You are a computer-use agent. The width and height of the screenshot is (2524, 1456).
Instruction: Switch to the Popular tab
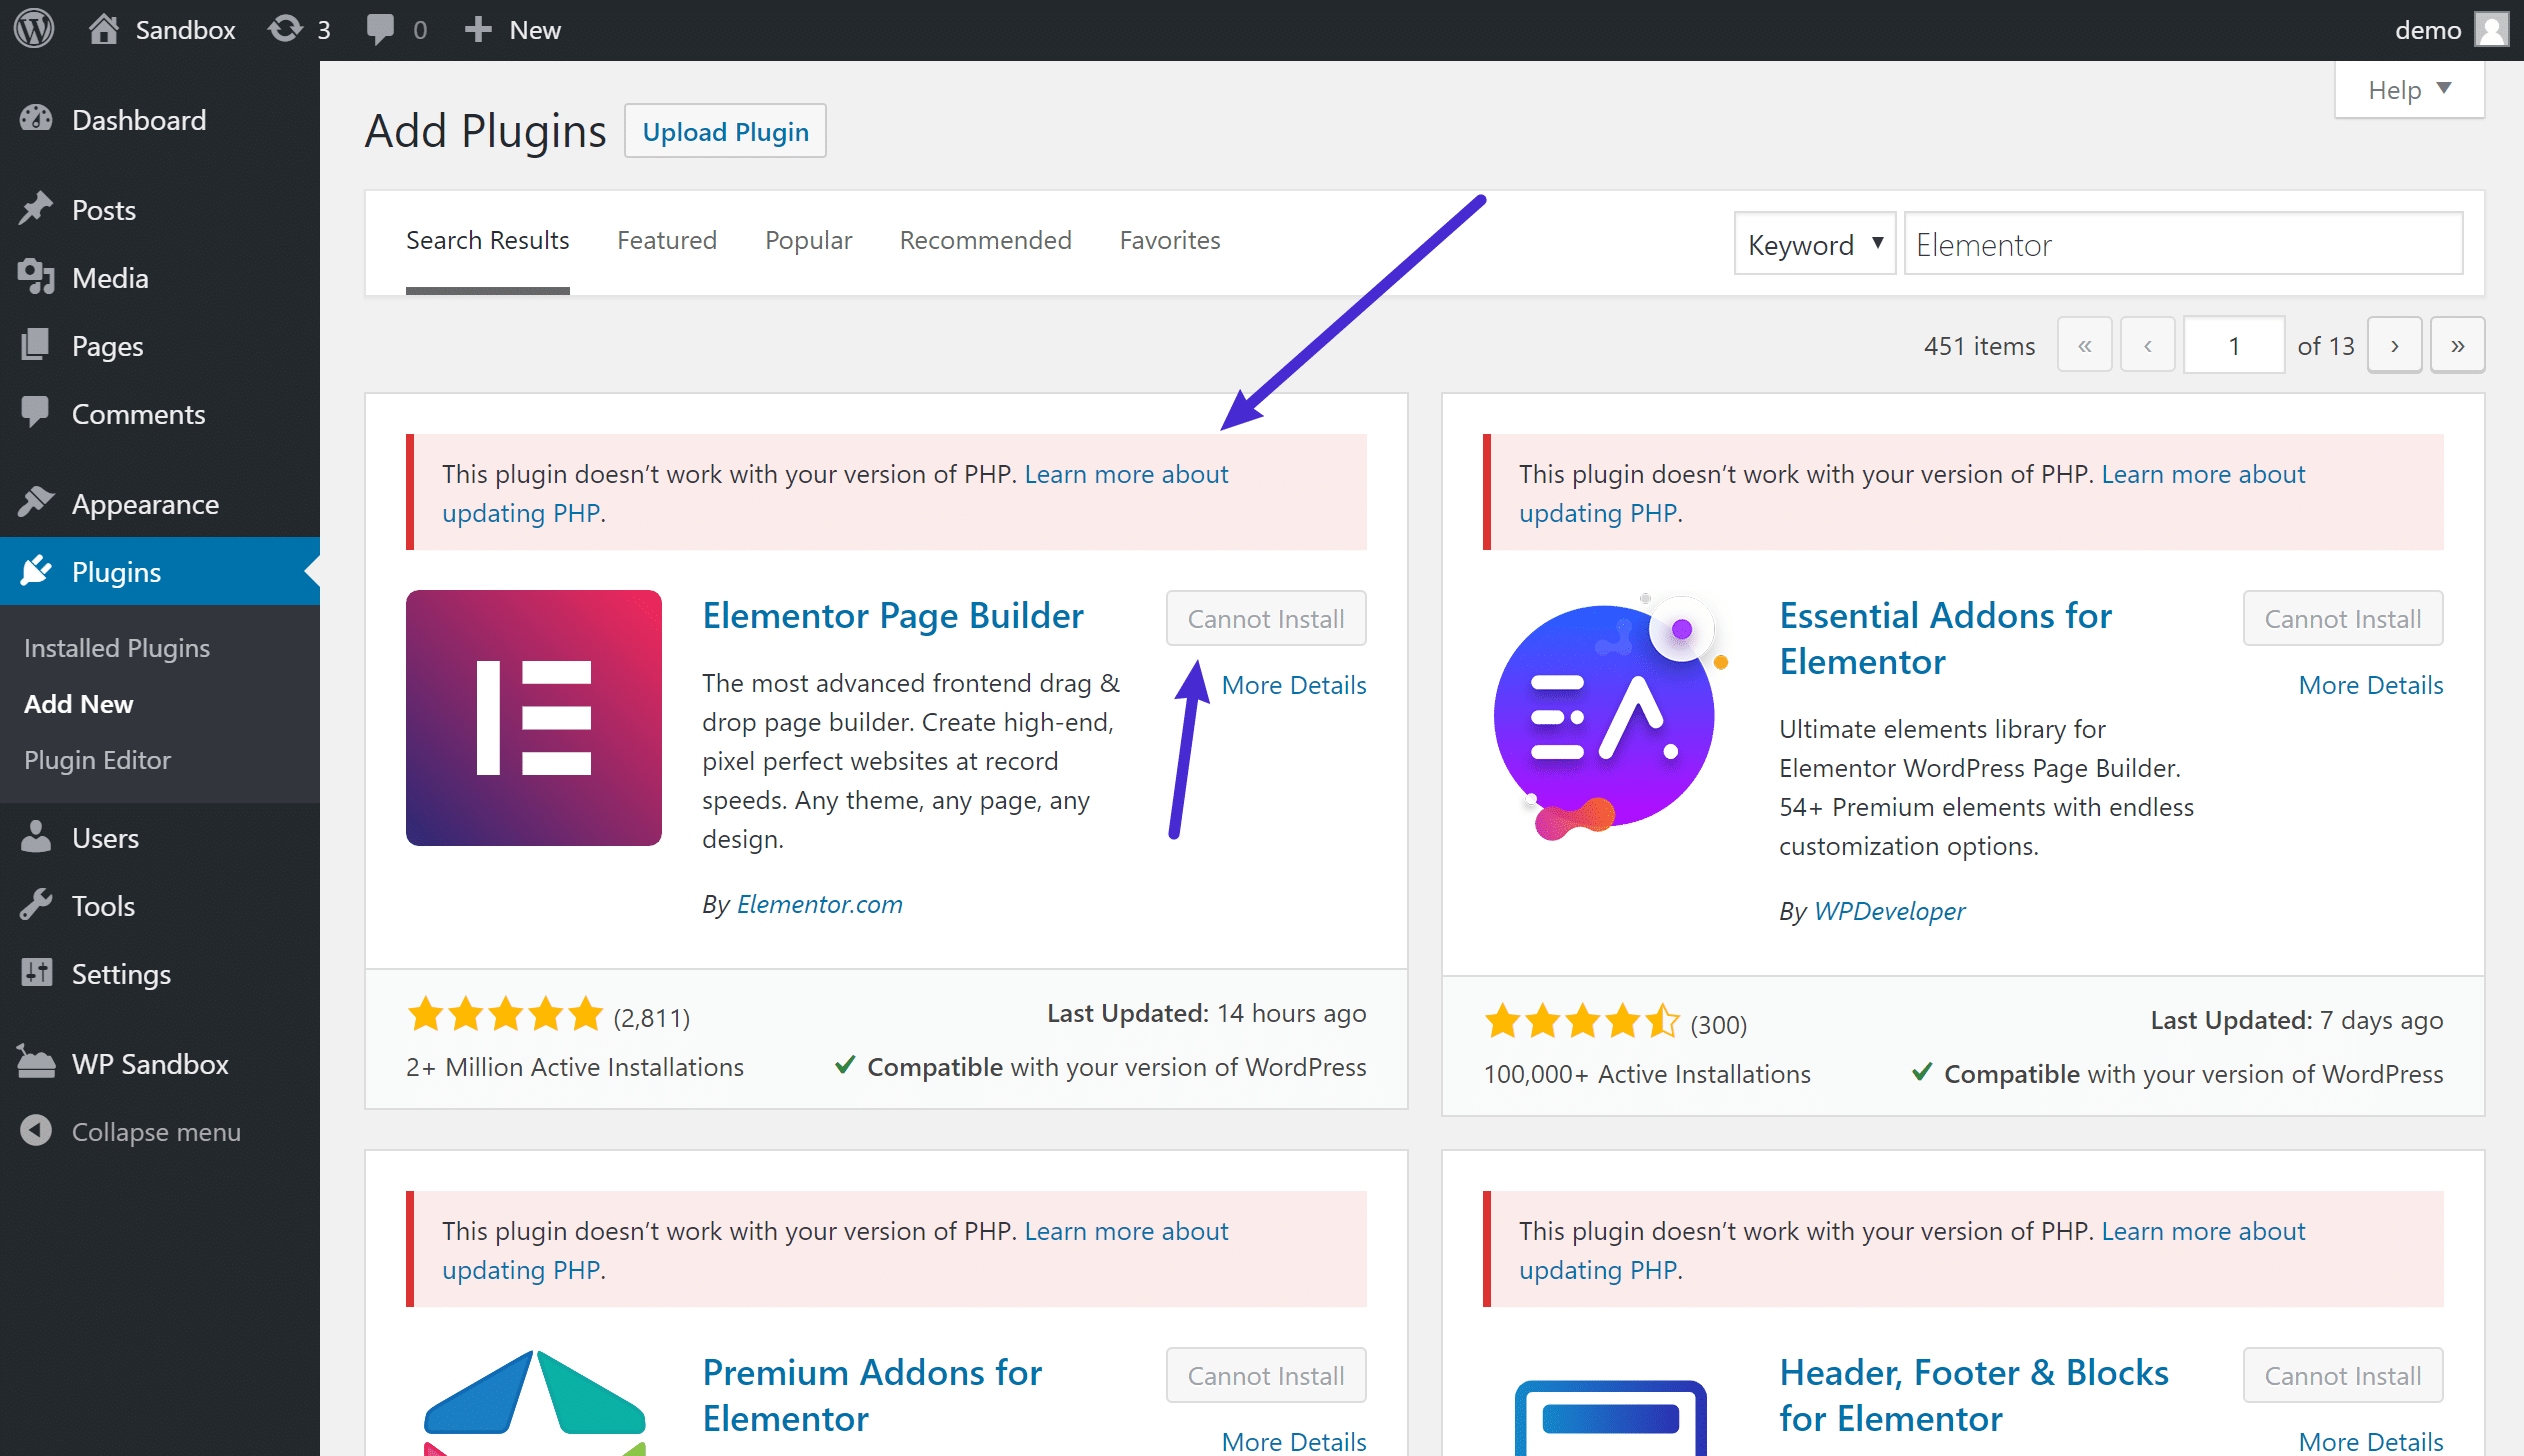pos(806,239)
